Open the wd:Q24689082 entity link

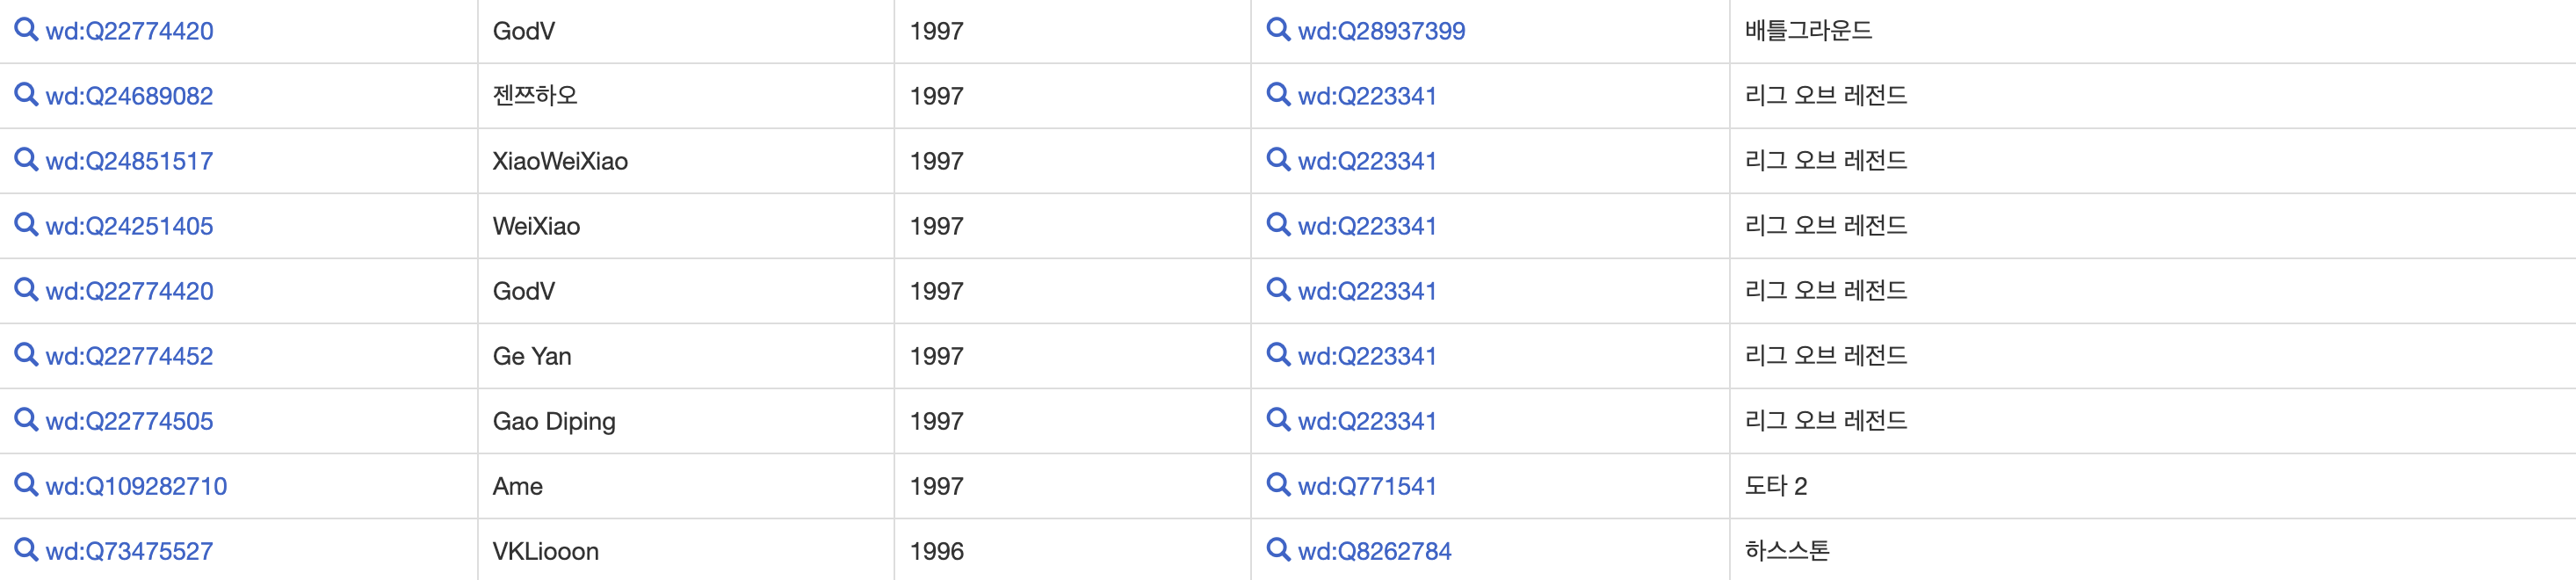click(129, 96)
